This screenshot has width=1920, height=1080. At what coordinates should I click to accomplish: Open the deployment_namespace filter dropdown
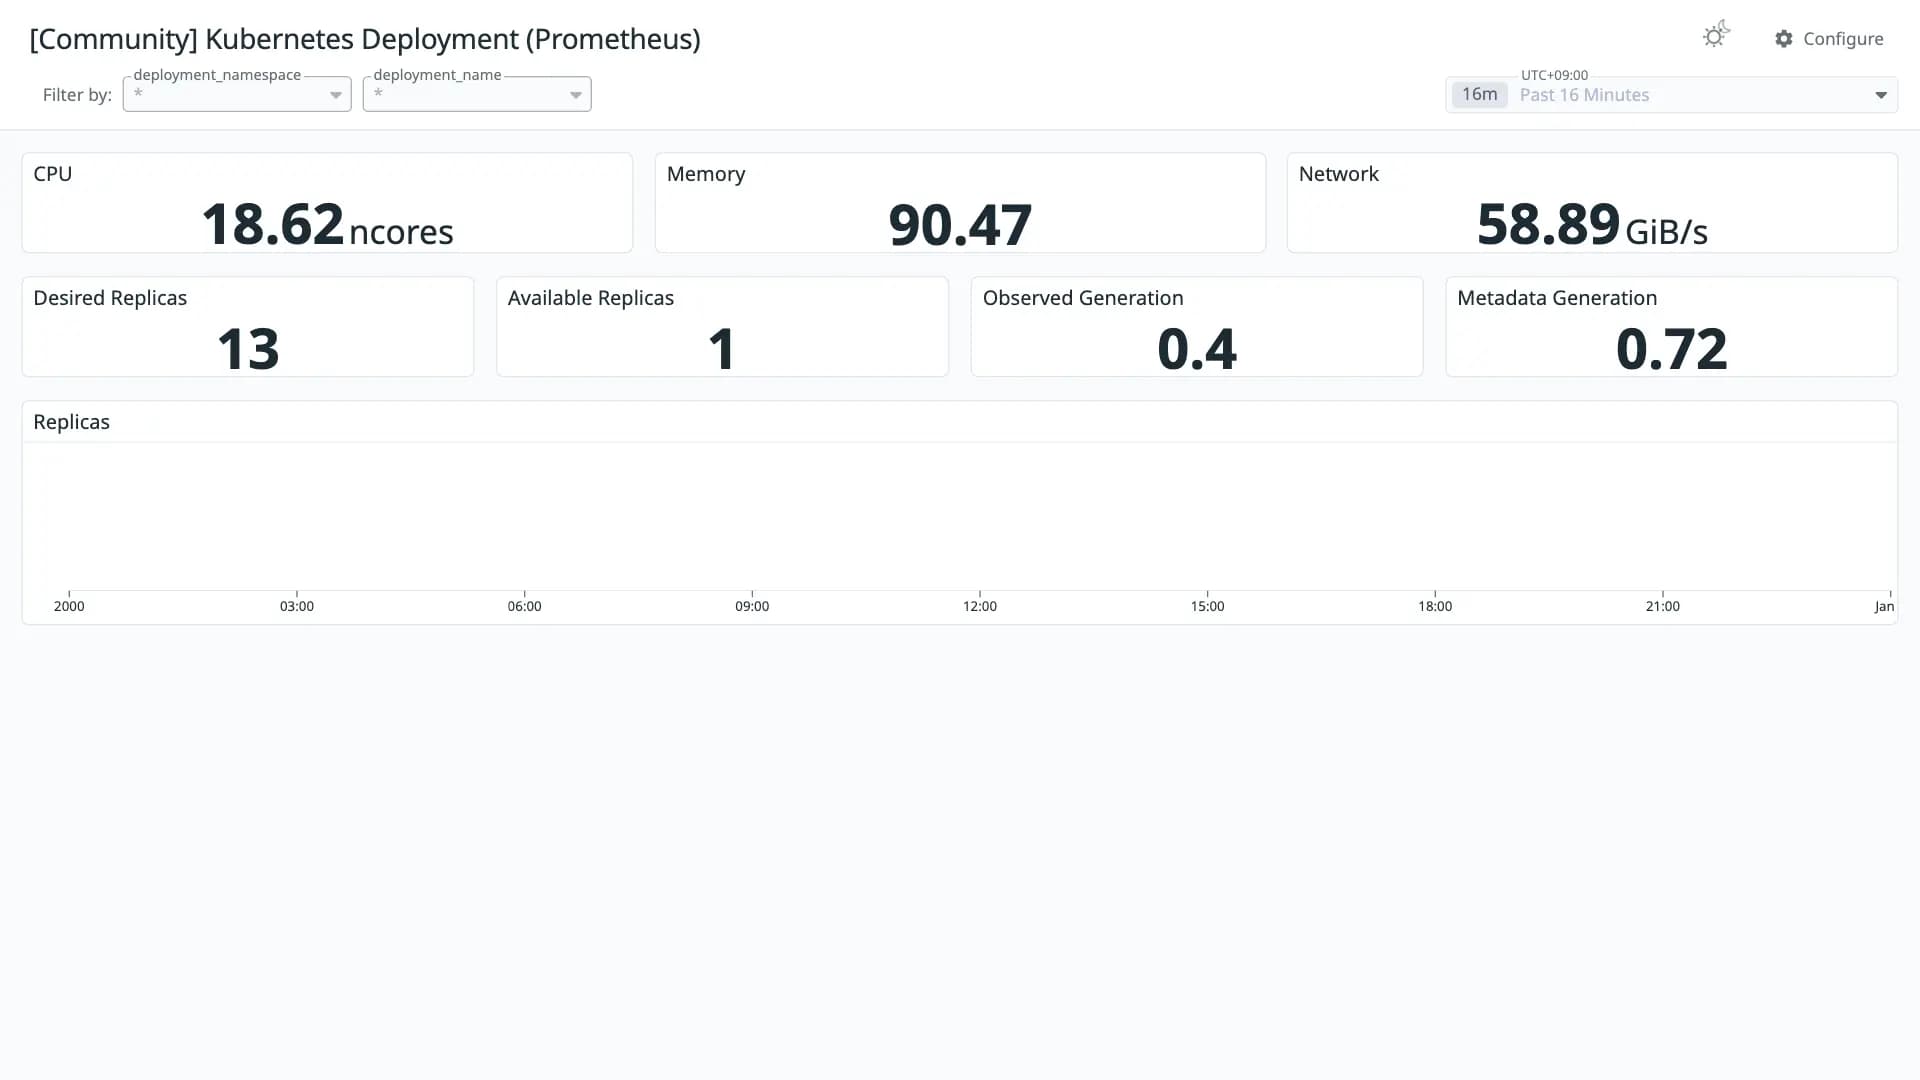[237, 94]
